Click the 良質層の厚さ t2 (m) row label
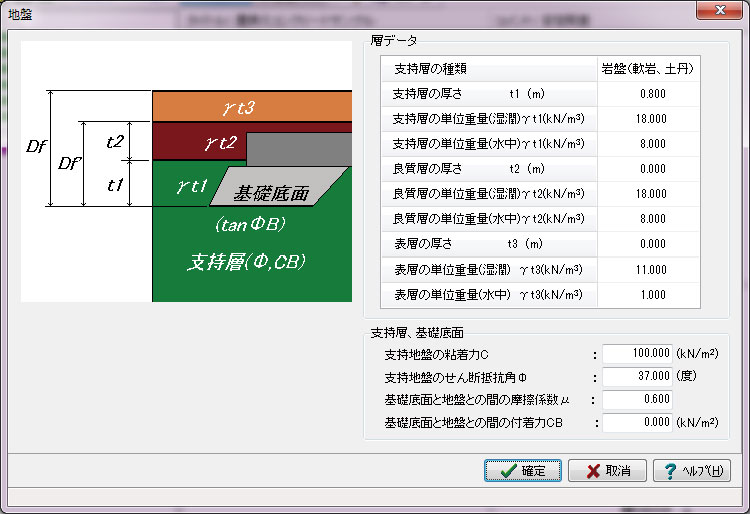This screenshot has height=515, width=750. click(489, 169)
